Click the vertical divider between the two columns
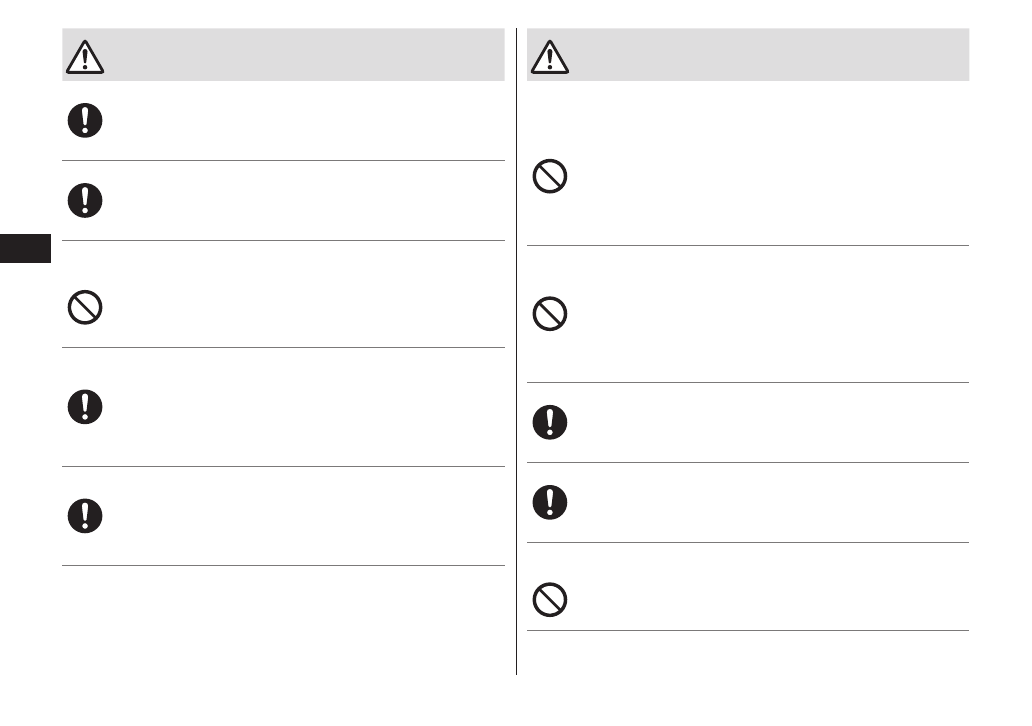Image resolution: width=1032 pixels, height=726 pixels. [517, 400]
